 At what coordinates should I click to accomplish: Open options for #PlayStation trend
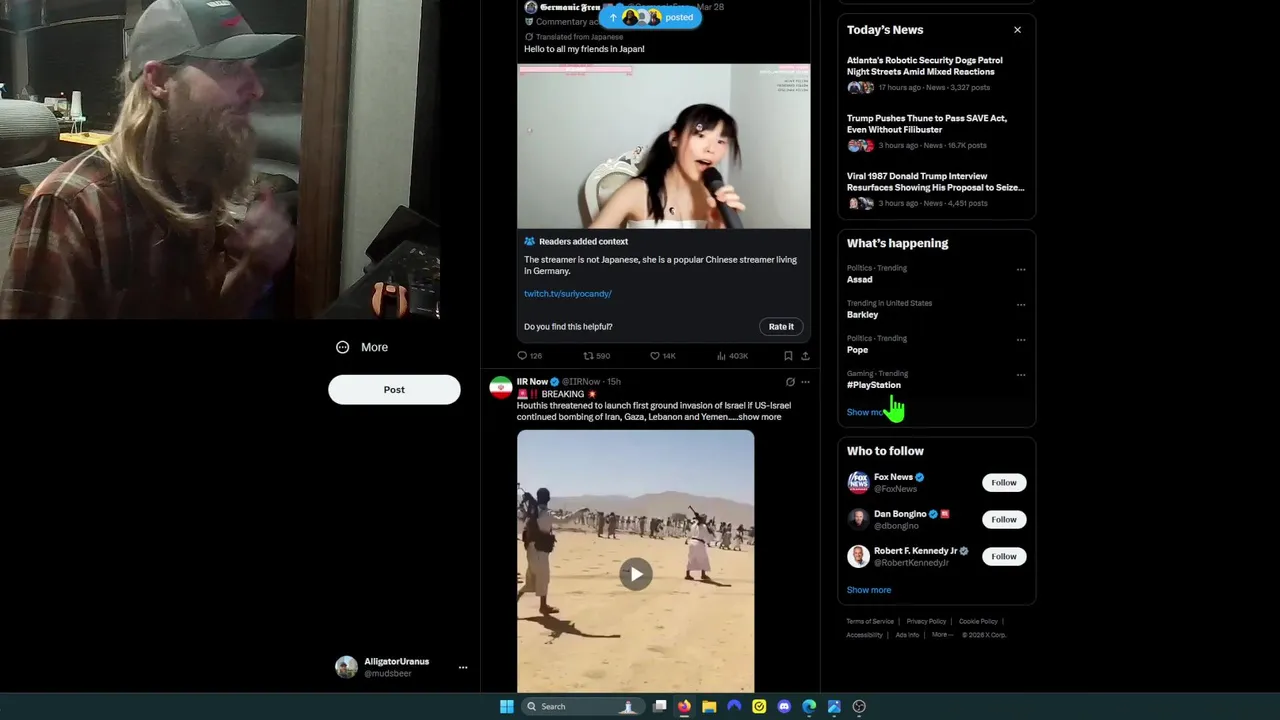1020,374
